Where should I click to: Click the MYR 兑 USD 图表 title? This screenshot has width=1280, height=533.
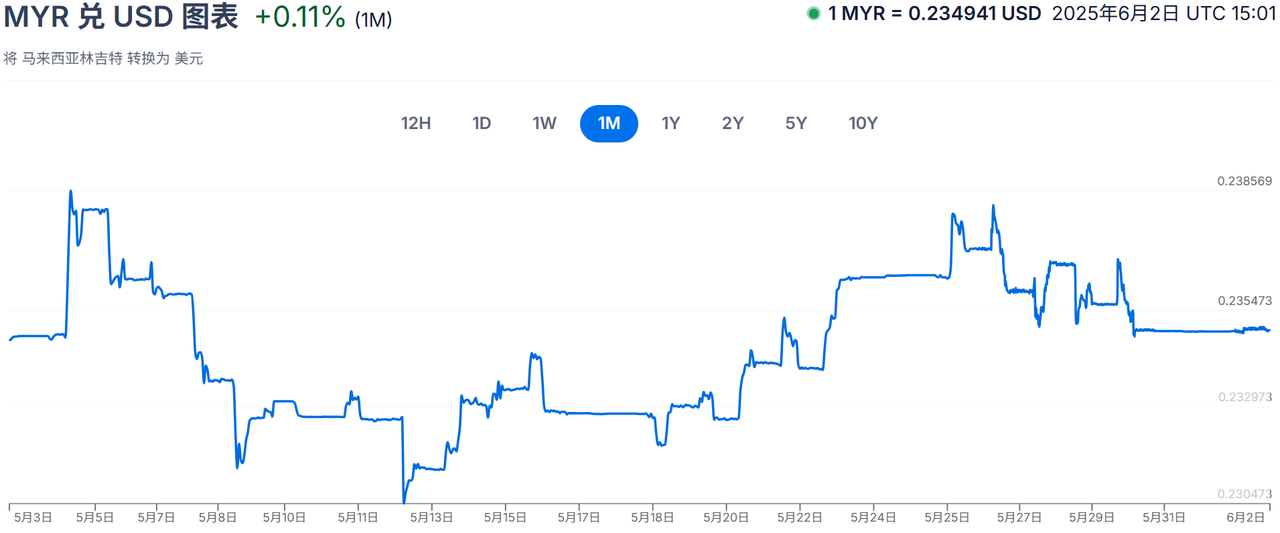pos(122,17)
